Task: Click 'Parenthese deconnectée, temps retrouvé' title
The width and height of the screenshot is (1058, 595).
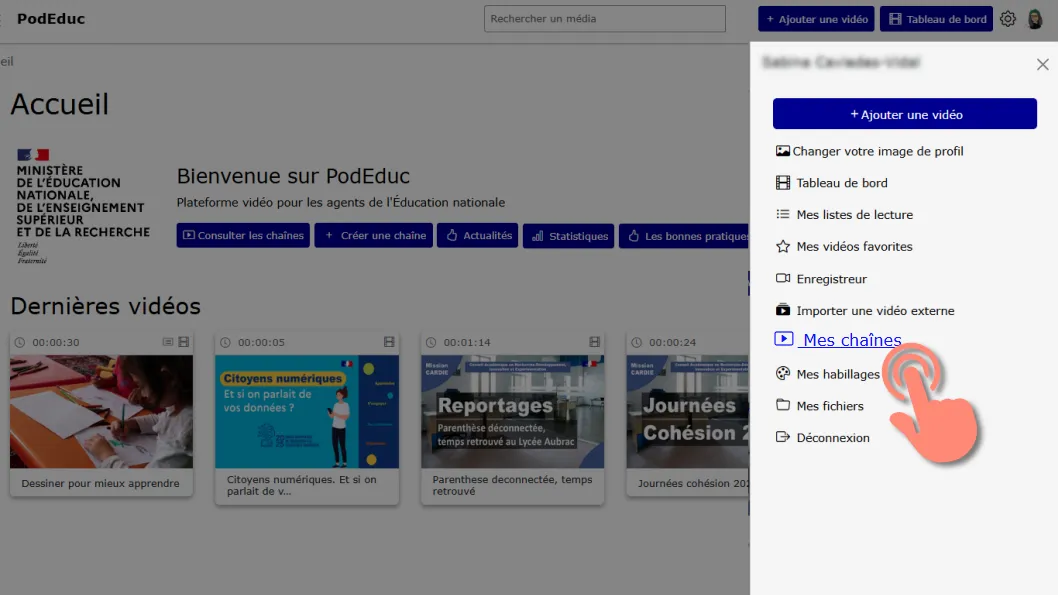Action: (x=512, y=485)
